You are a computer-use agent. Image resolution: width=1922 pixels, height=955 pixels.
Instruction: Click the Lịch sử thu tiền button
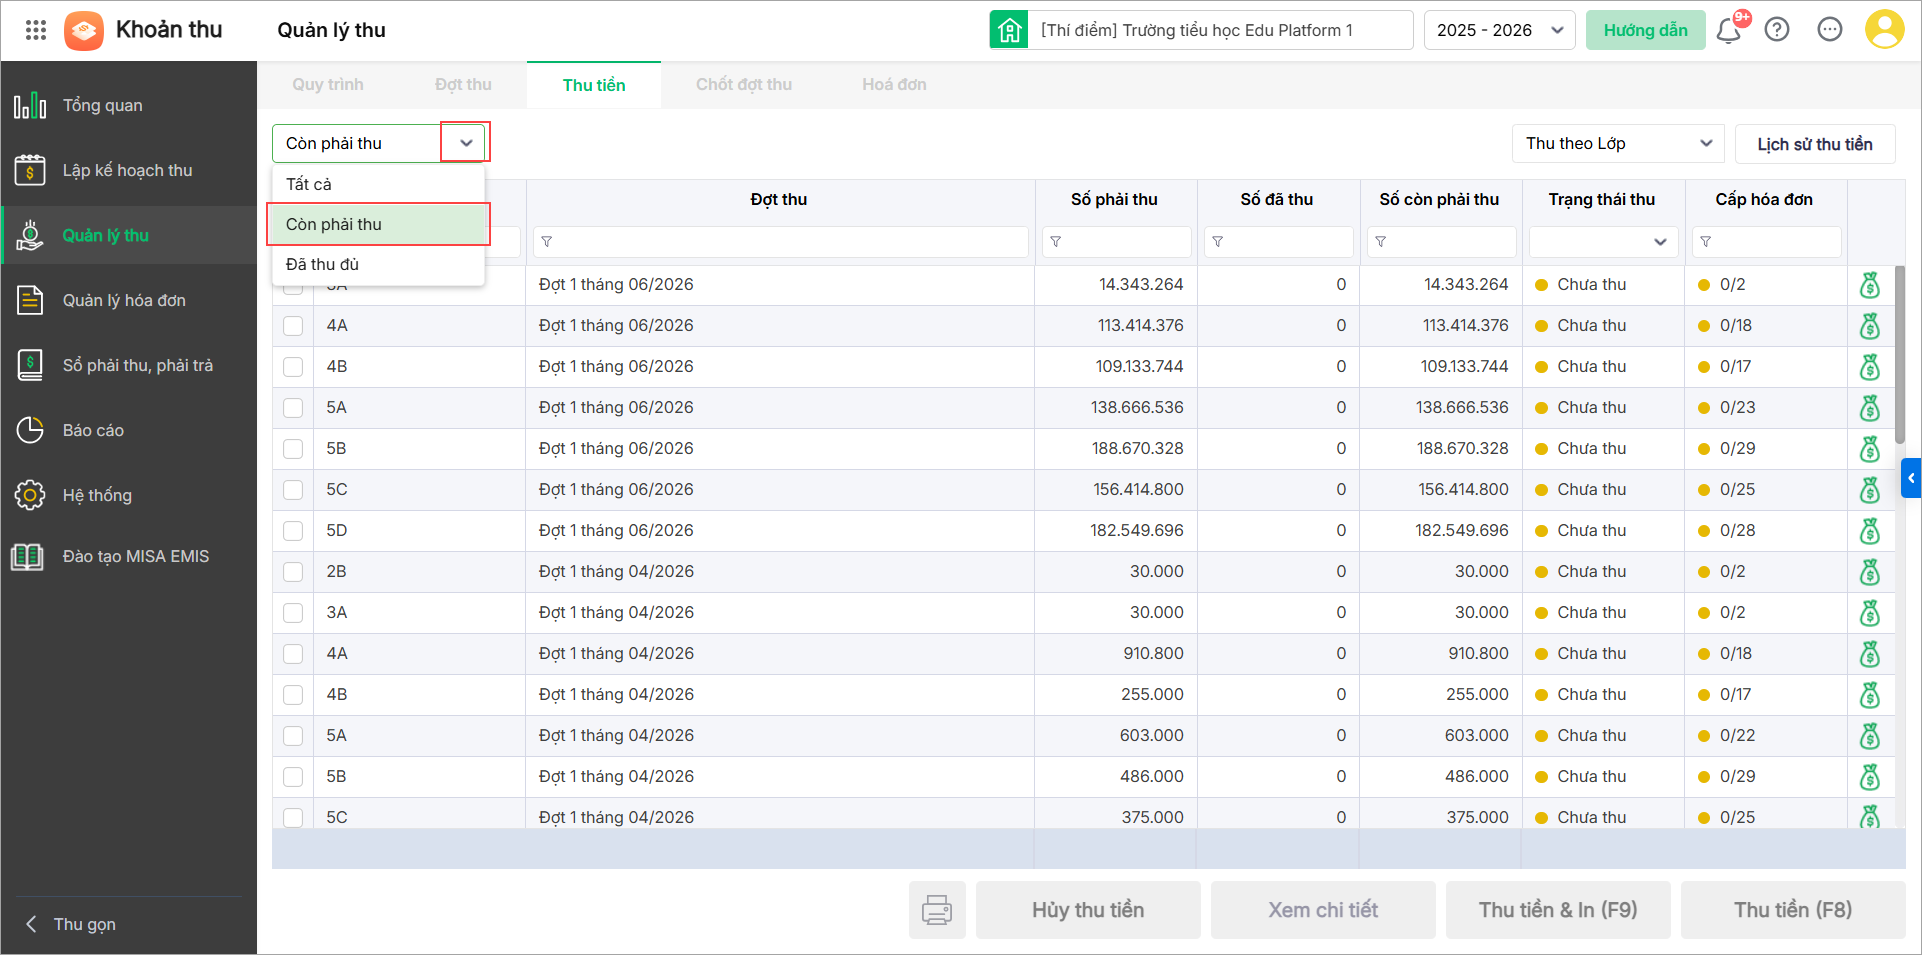[x=1814, y=144]
